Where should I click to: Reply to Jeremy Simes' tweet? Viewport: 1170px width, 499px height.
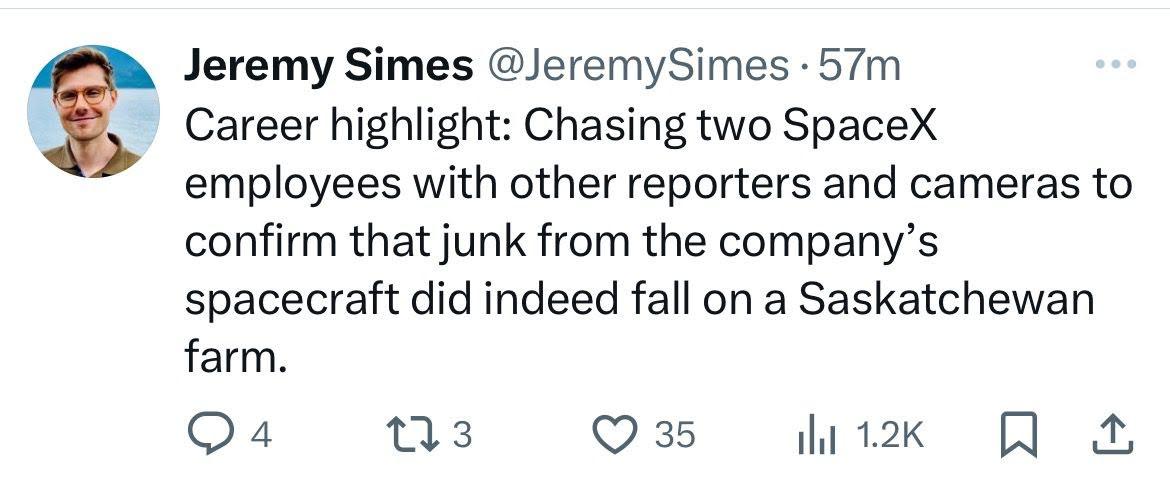(207, 434)
